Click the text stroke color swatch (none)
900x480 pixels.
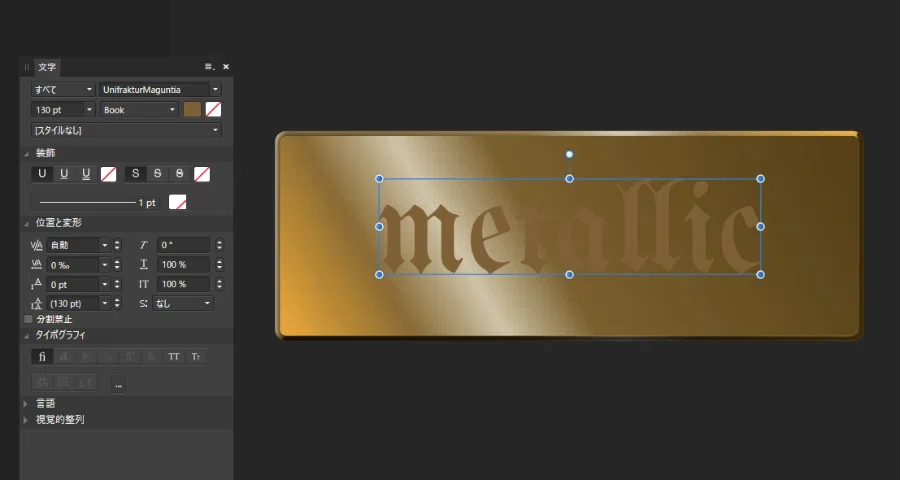click(214, 110)
